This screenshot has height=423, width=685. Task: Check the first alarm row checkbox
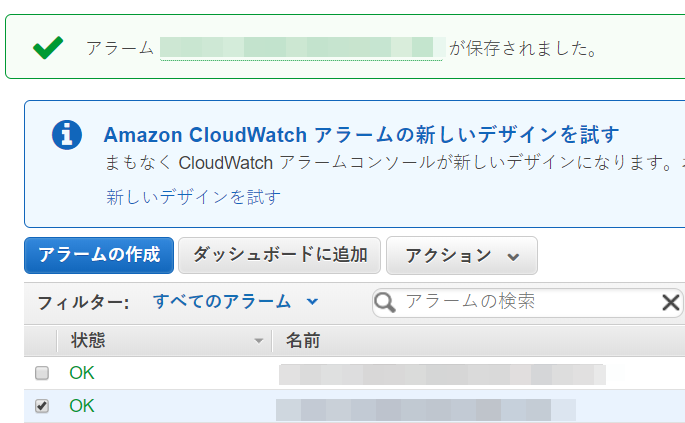[42, 374]
